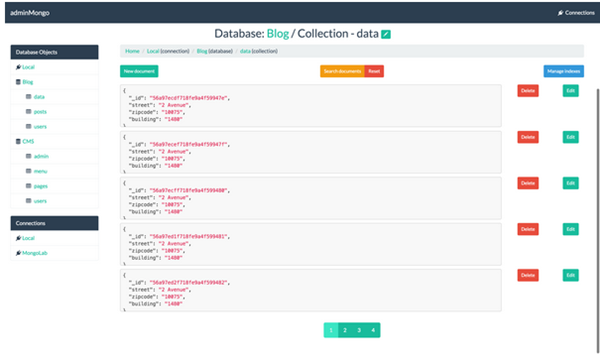Click the database icon beside Blog
600x360 pixels.
[18, 82]
